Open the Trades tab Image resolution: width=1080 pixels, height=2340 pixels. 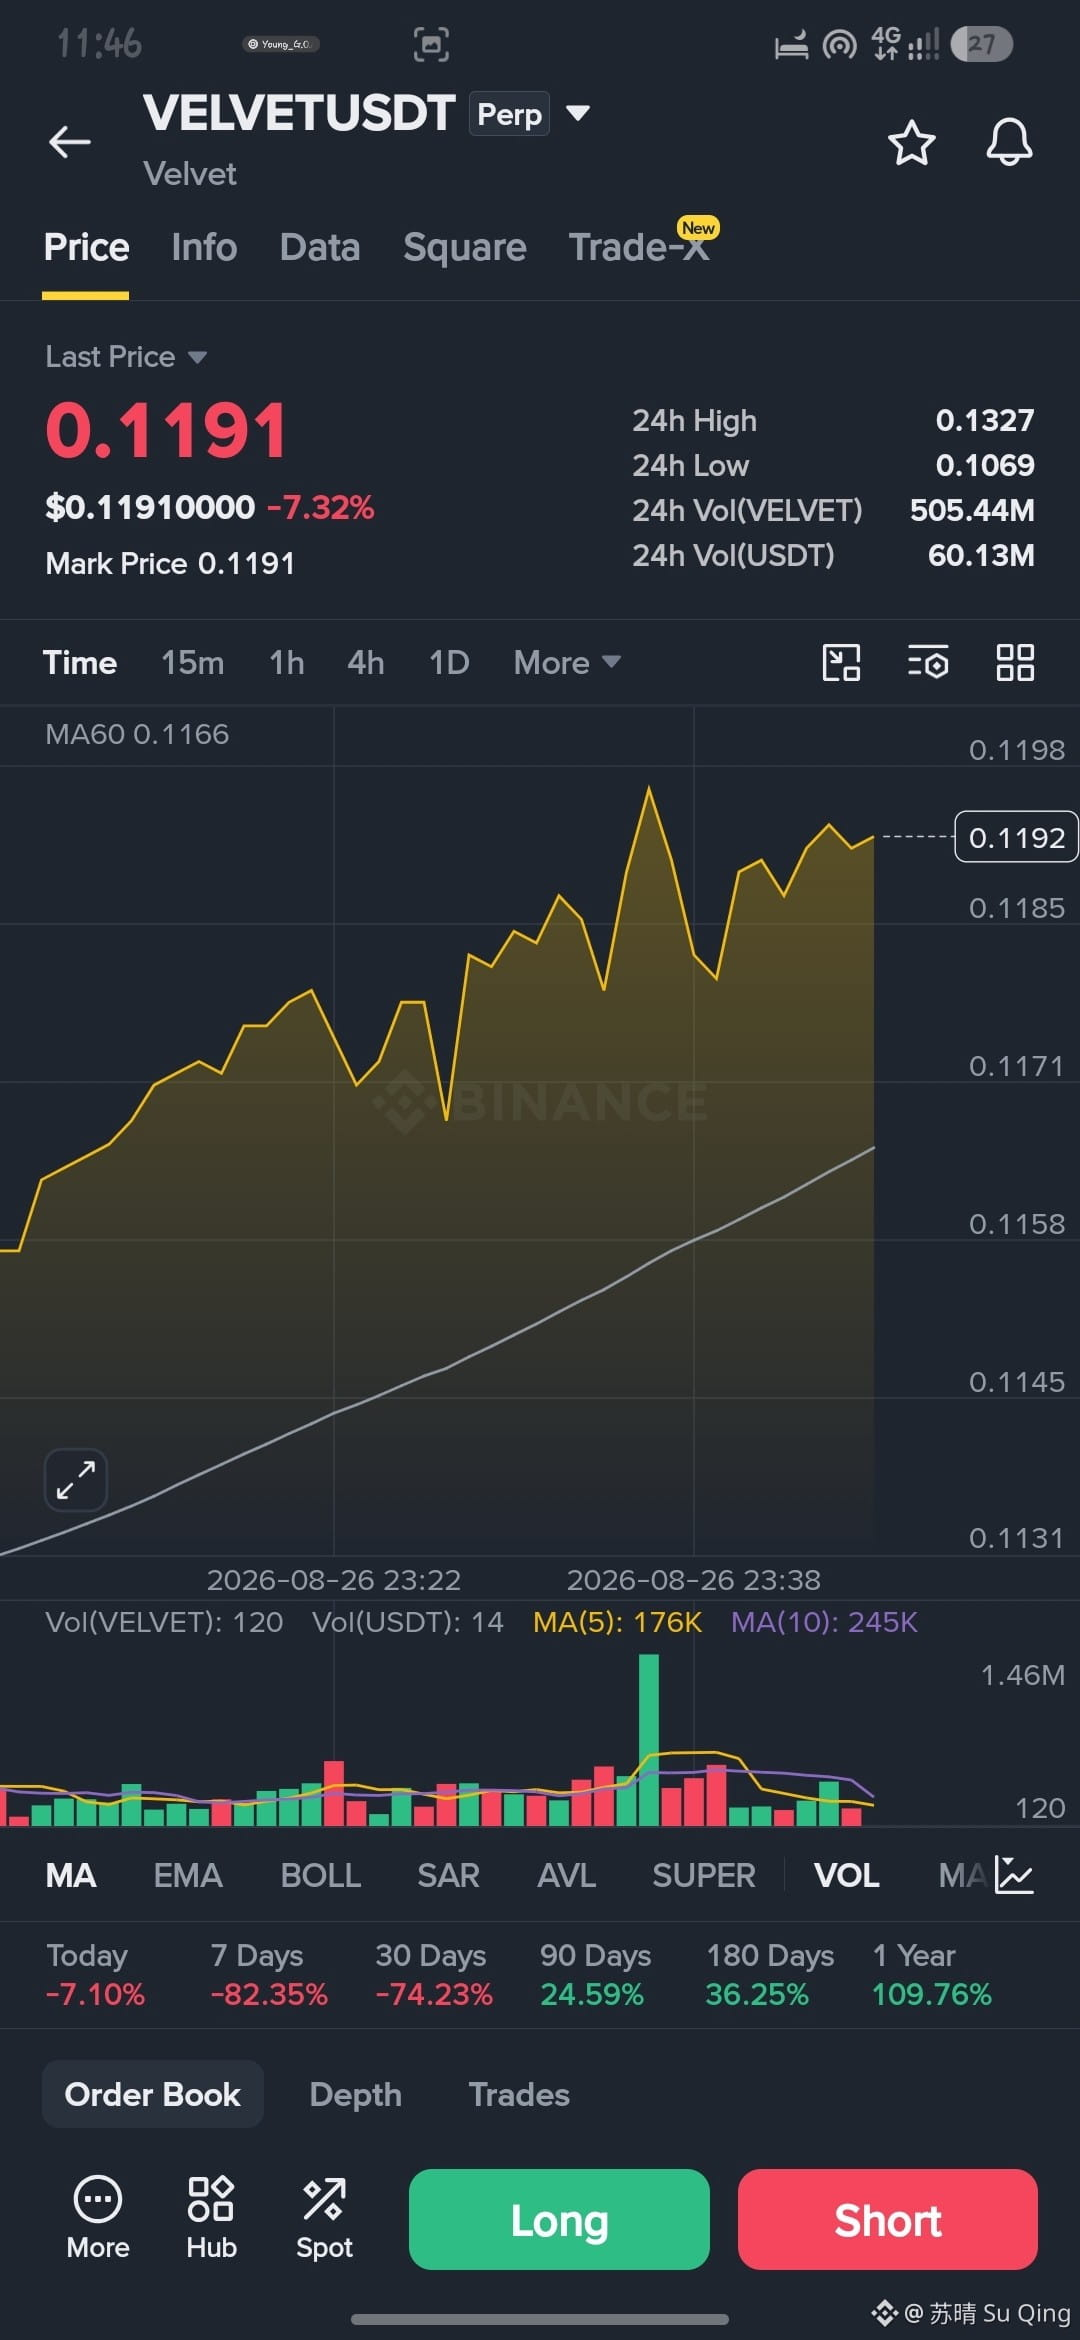click(x=519, y=2094)
